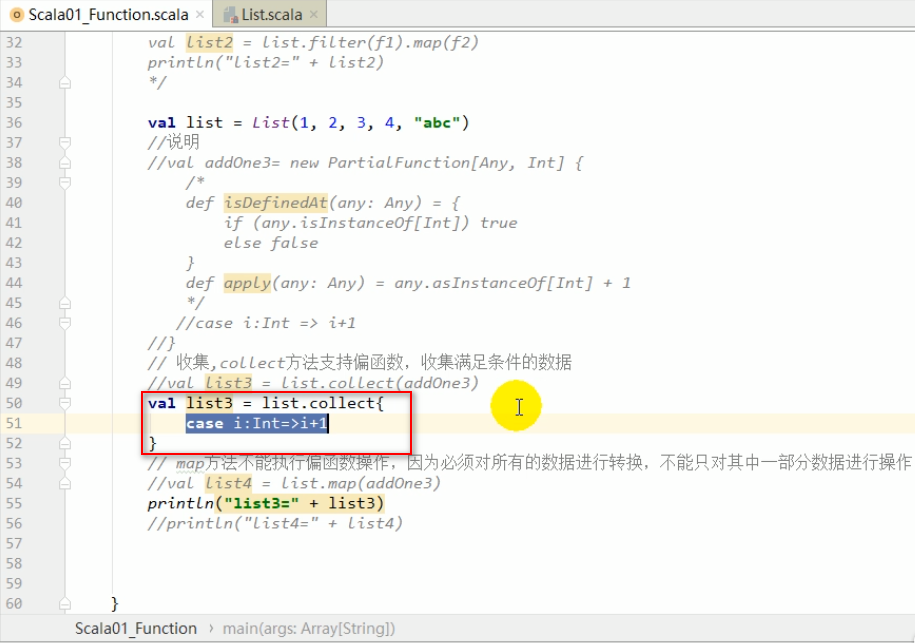Click "list.collect" on line 50
Viewport: 915px width, 643px height.
coord(319,403)
